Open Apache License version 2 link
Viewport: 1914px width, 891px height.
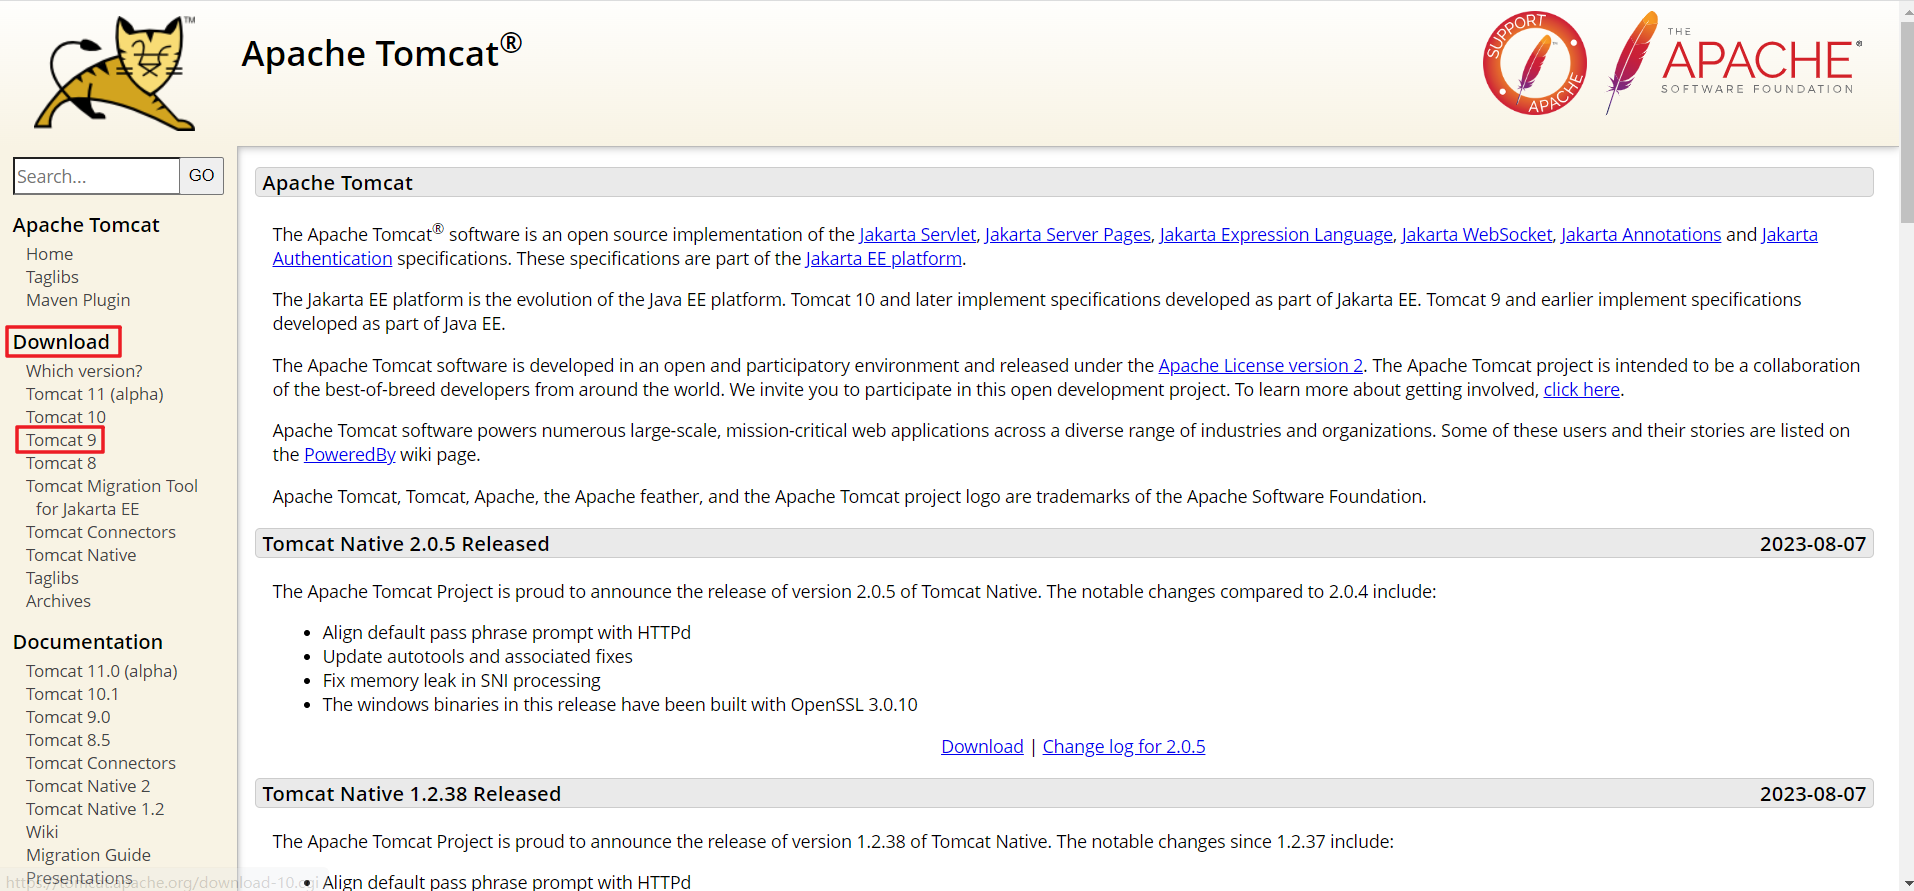pyautogui.click(x=1260, y=365)
